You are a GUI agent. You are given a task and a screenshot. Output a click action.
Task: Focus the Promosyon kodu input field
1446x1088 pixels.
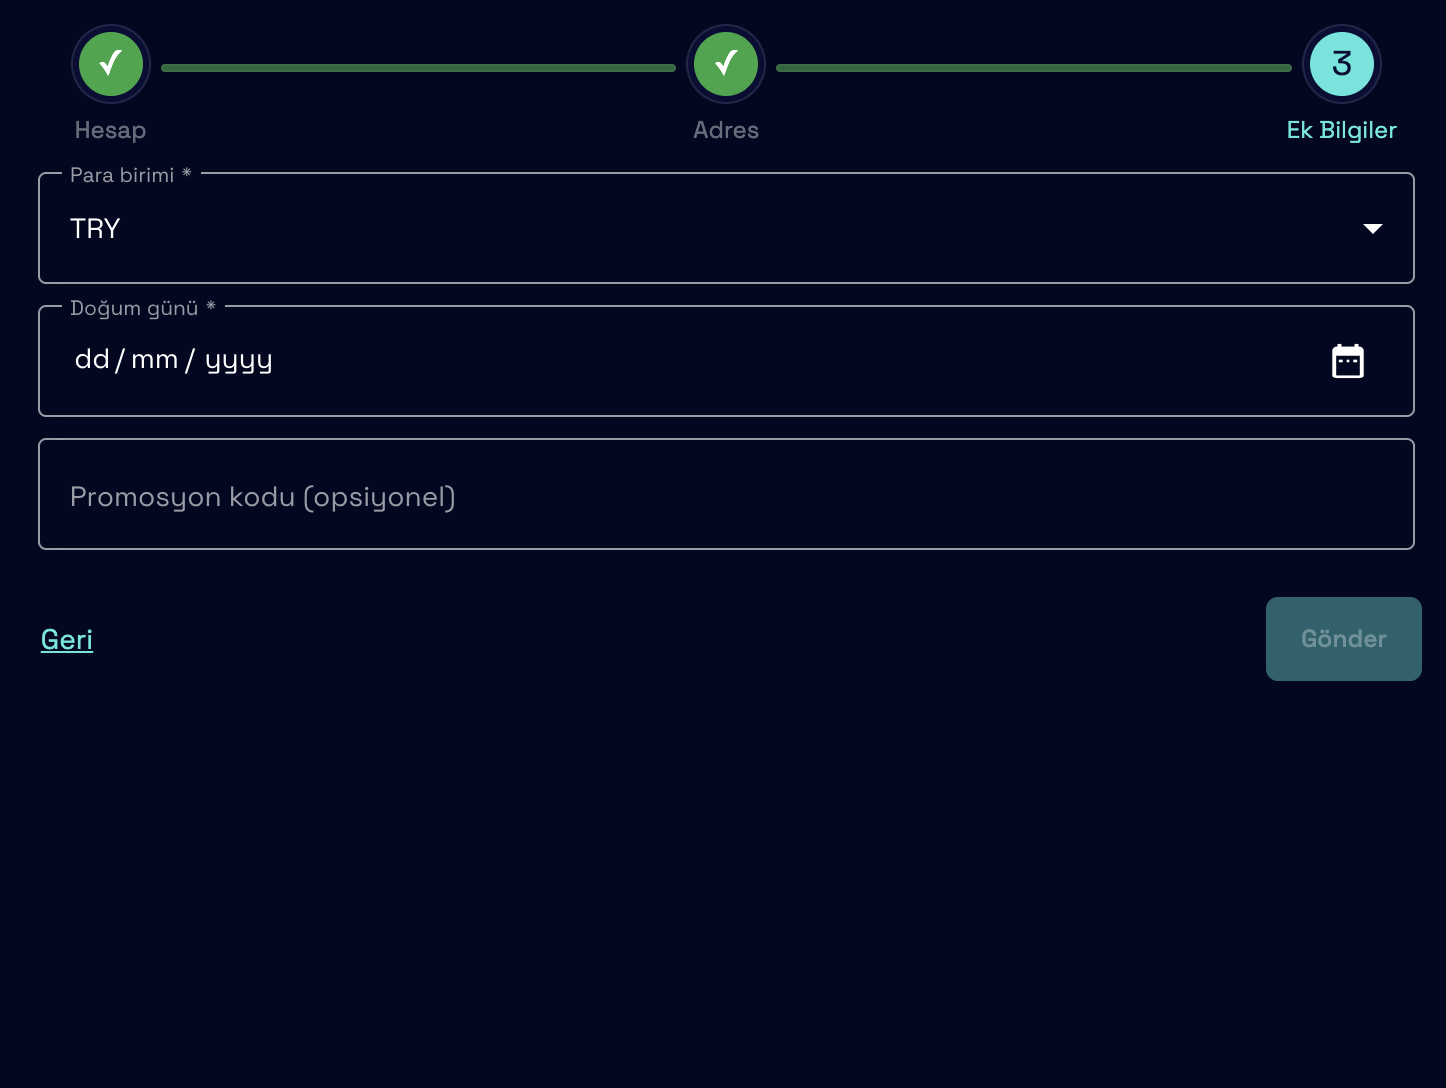[726, 495]
